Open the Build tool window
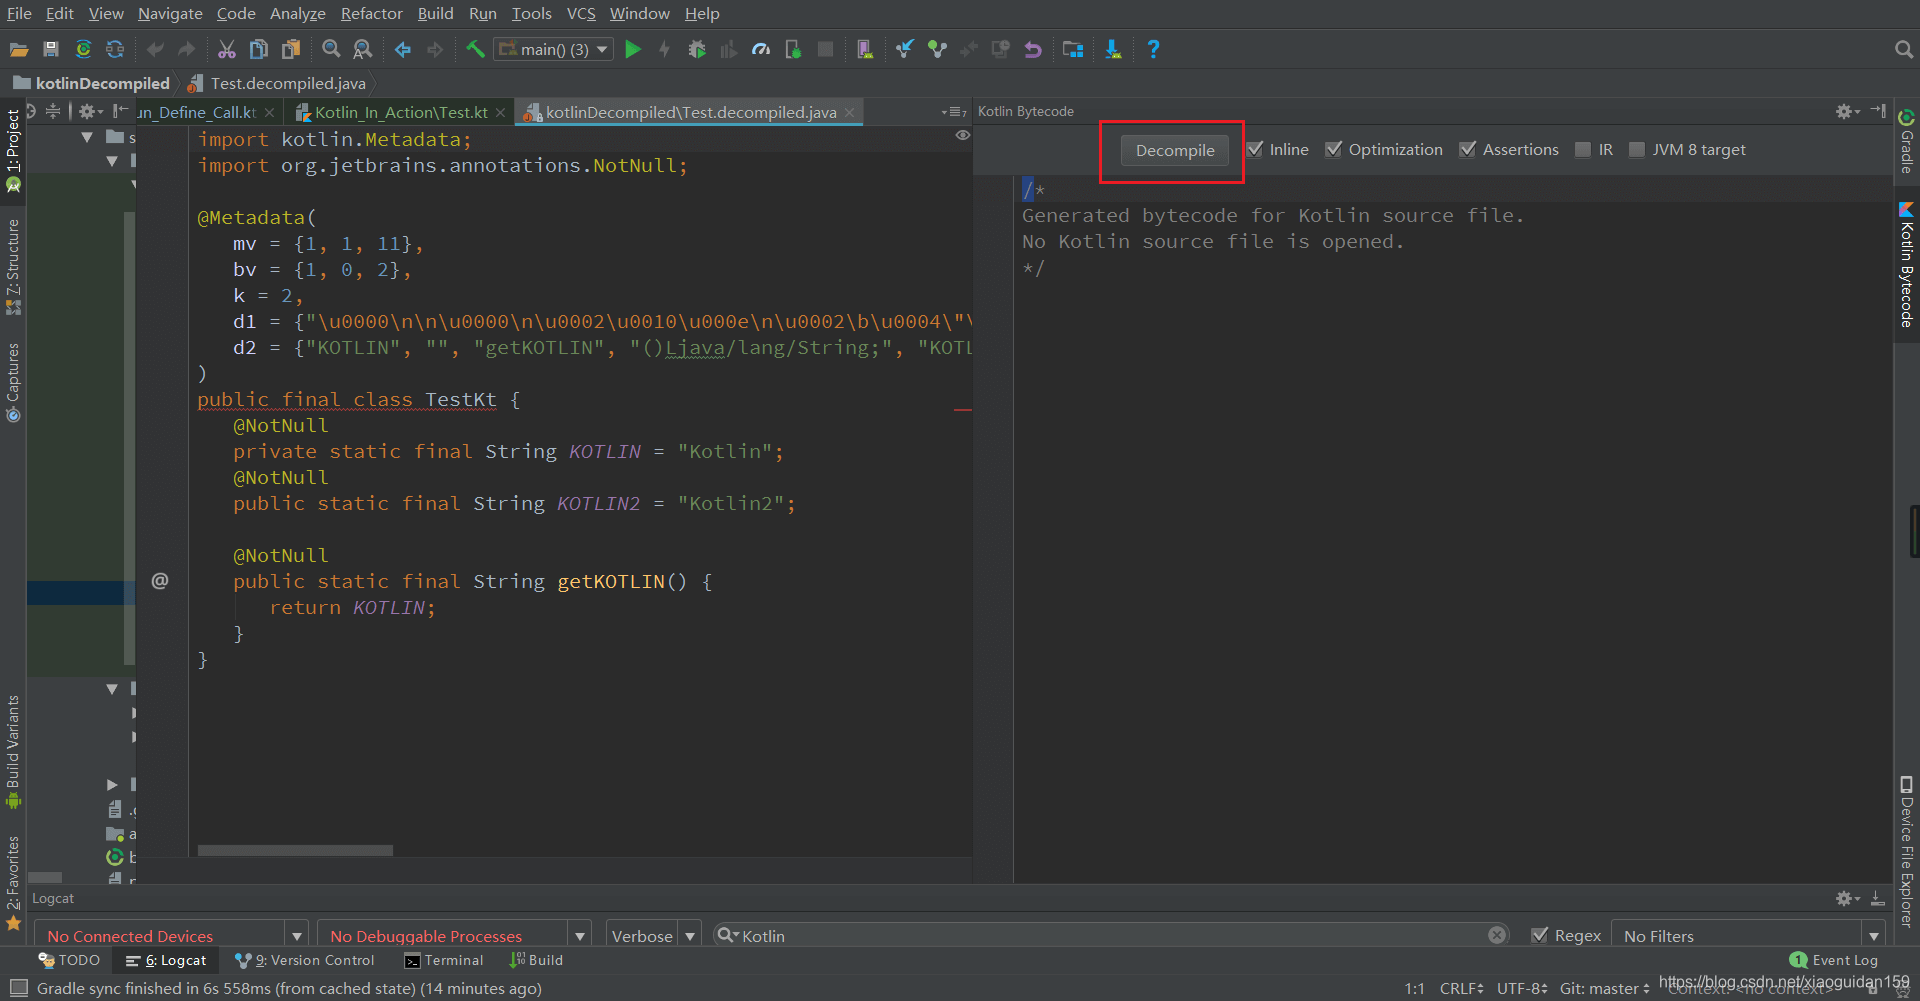 (x=537, y=960)
